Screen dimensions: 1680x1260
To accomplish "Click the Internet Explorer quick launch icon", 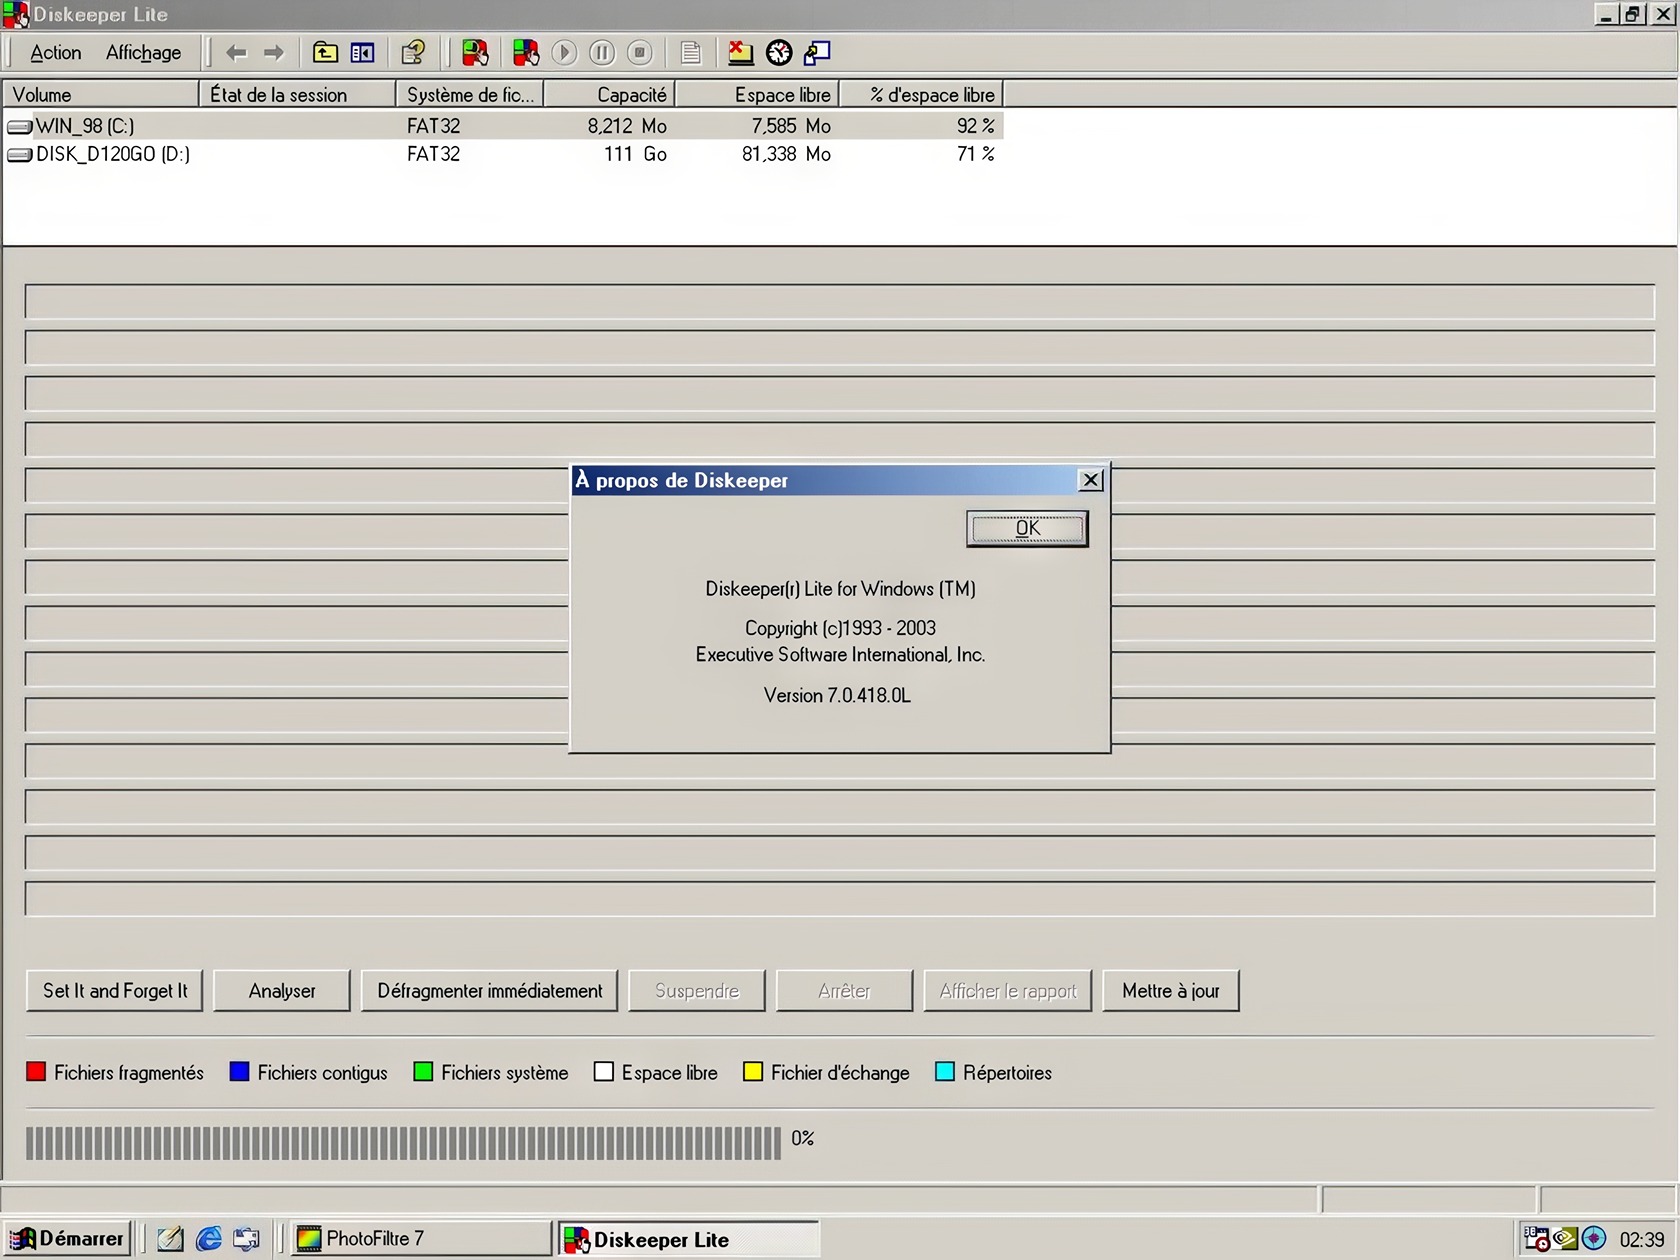I will pos(209,1239).
